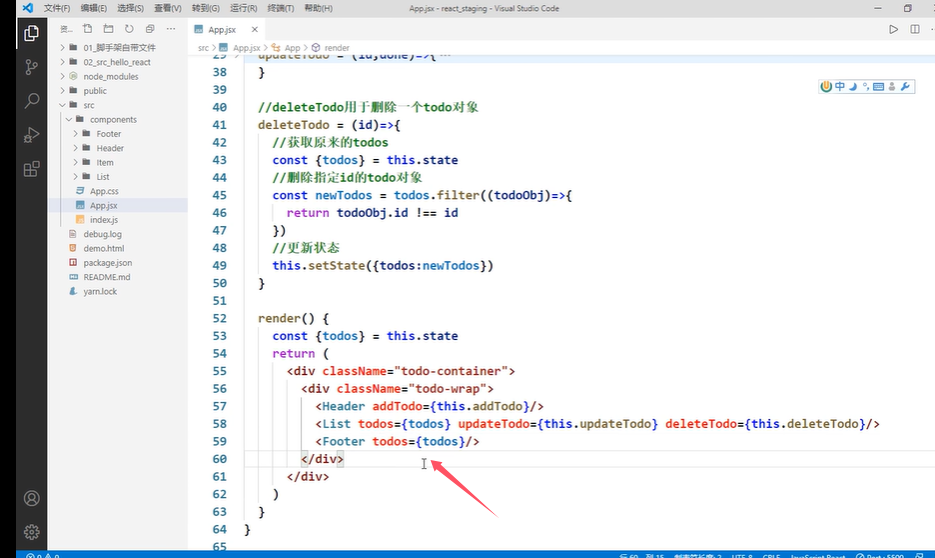Open yarn.lock in the explorer

pos(100,291)
